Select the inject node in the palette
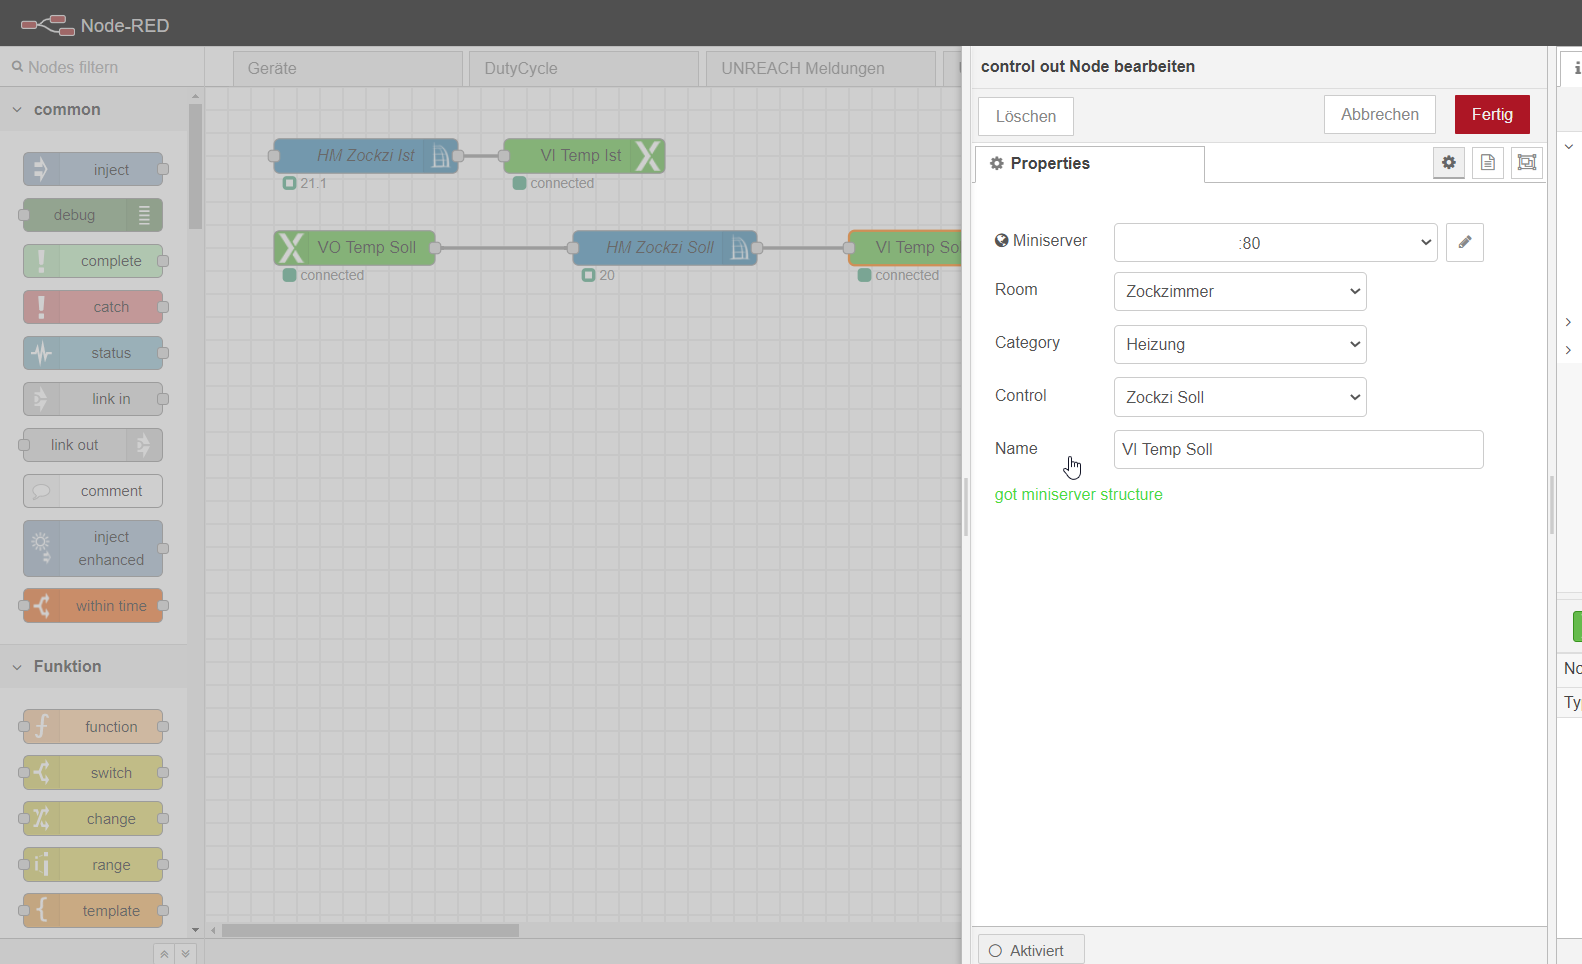The width and height of the screenshot is (1582, 964). pyautogui.click(x=93, y=169)
